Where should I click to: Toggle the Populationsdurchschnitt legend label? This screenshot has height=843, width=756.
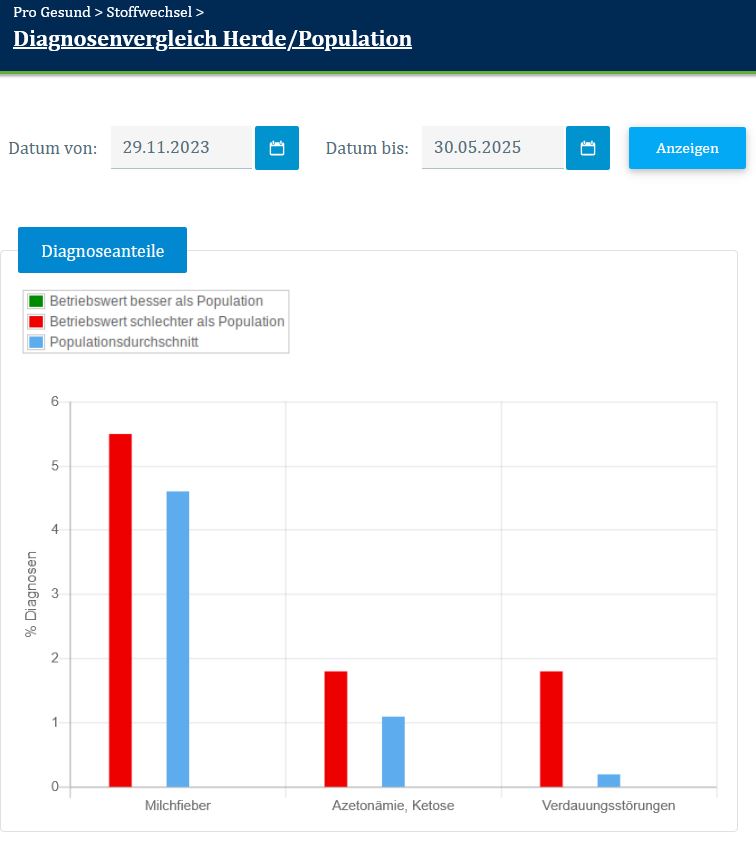(124, 342)
